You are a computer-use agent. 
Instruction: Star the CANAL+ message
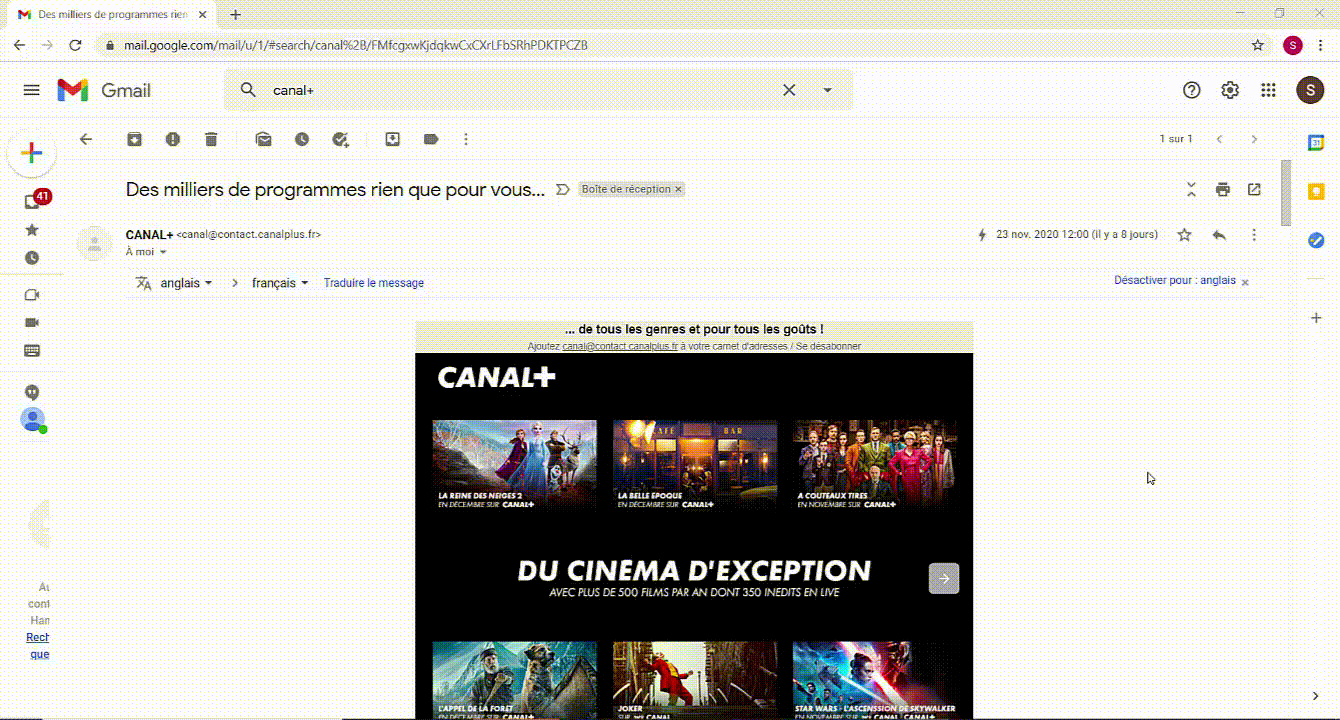click(x=1184, y=235)
